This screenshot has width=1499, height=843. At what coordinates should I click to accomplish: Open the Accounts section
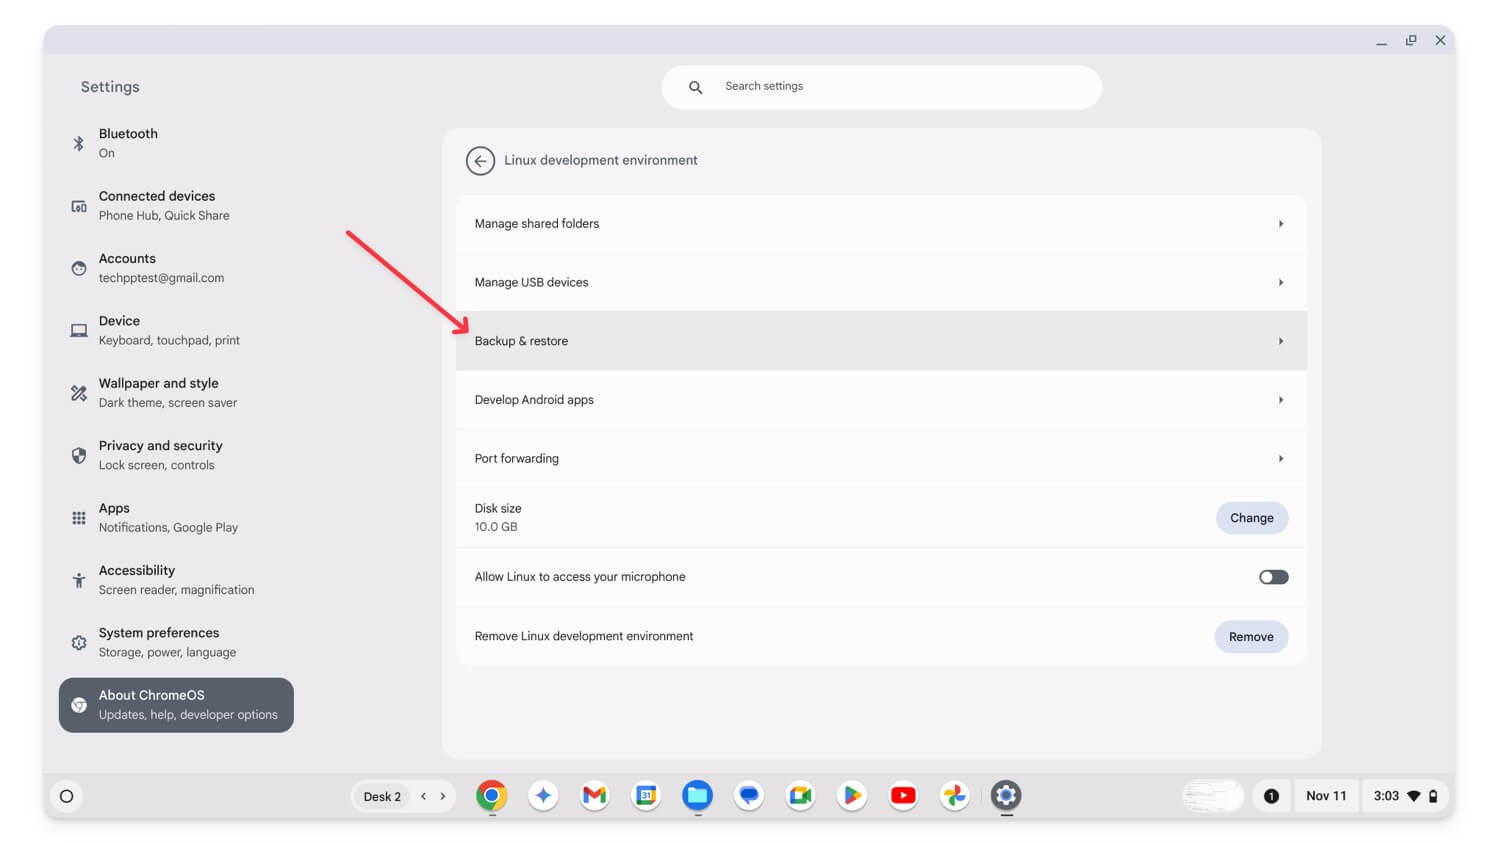coord(176,268)
